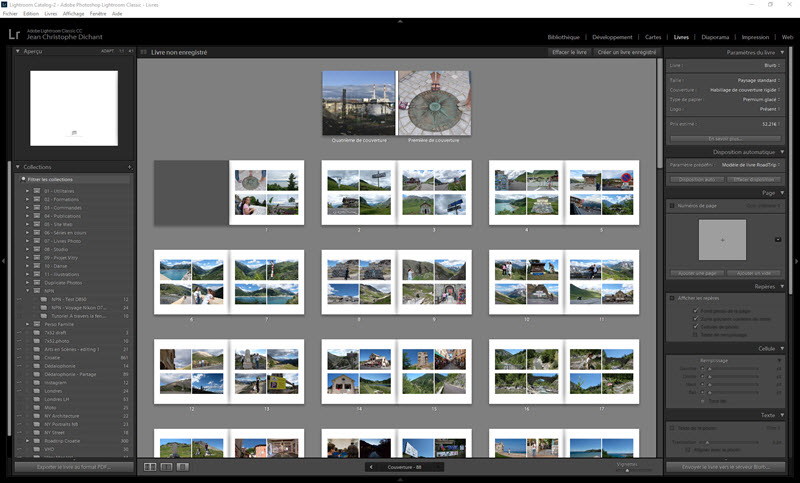800x483 pixels.
Task: Open the Edition menu
Action: [31, 14]
